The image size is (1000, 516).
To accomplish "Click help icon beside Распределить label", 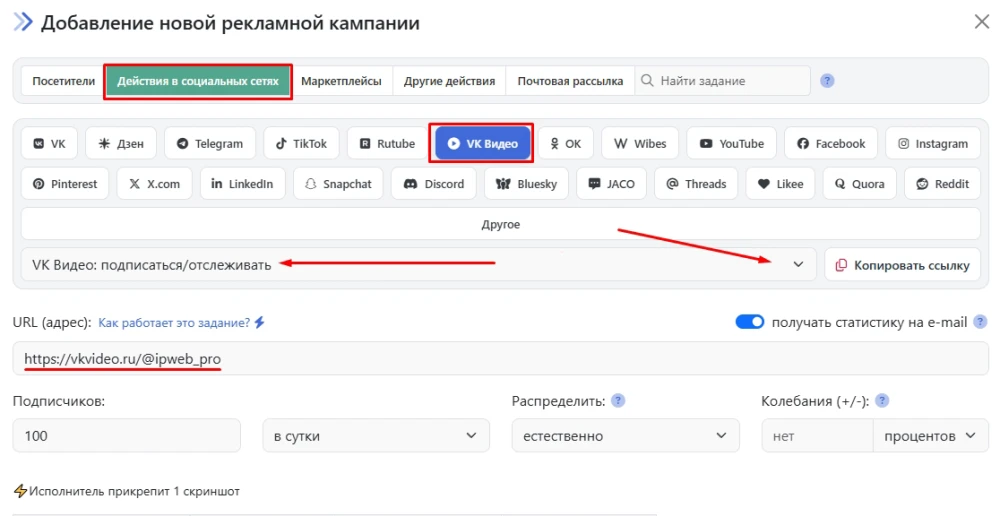I will [x=618, y=401].
